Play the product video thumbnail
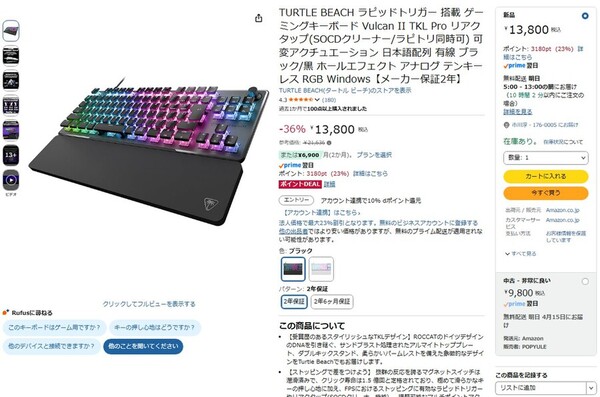Viewport: 600px width, 397px height. [11, 180]
